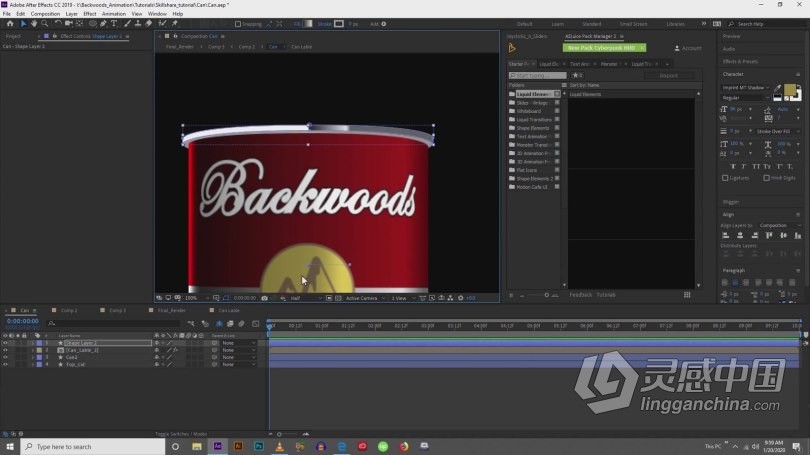
Task: Select the Selection arrow tool
Action: [23, 24]
